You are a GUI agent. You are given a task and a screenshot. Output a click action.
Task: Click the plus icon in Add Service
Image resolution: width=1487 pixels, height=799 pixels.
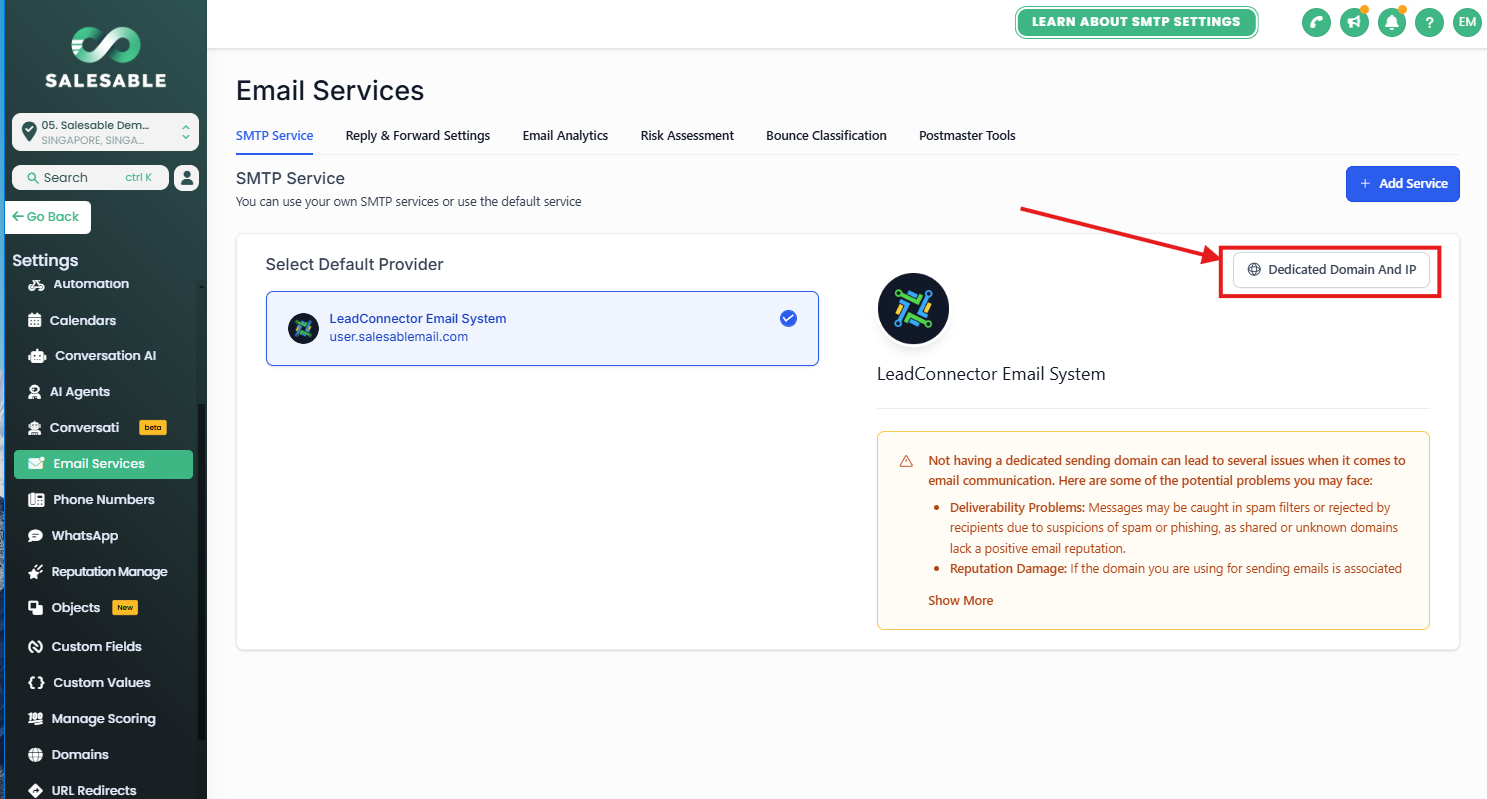pyautogui.click(x=1365, y=184)
